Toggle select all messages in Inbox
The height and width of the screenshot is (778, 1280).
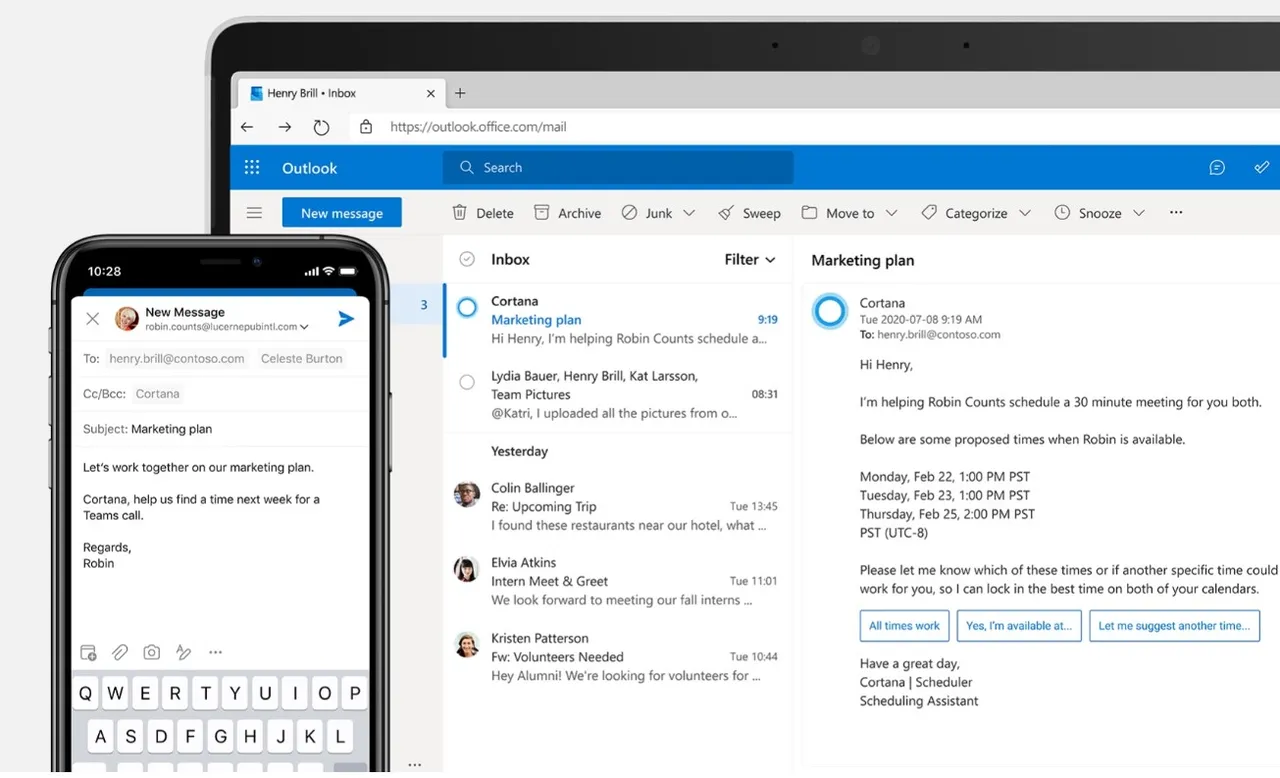click(467, 259)
